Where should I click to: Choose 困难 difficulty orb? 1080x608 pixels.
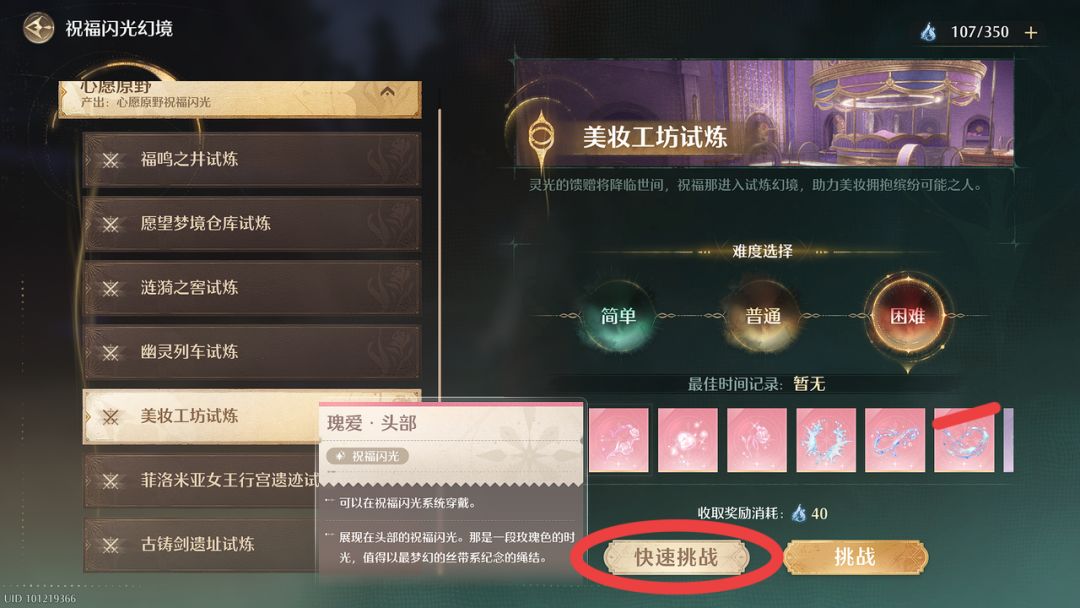(907, 316)
